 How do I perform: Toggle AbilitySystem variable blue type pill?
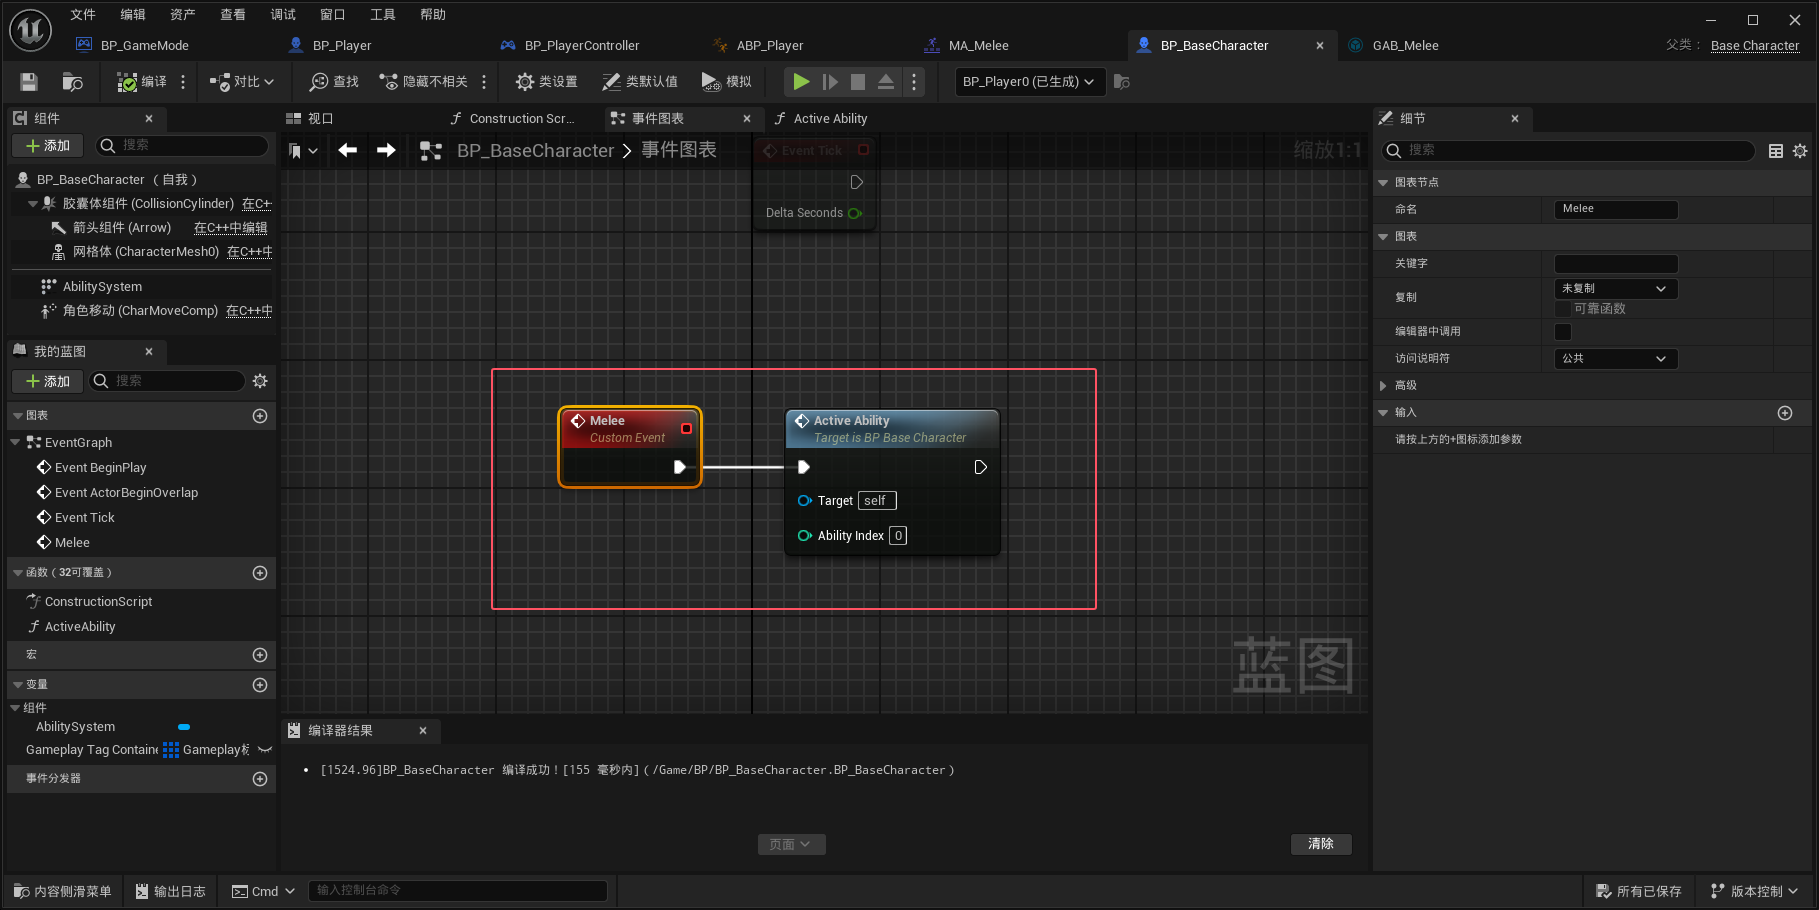(x=184, y=727)
